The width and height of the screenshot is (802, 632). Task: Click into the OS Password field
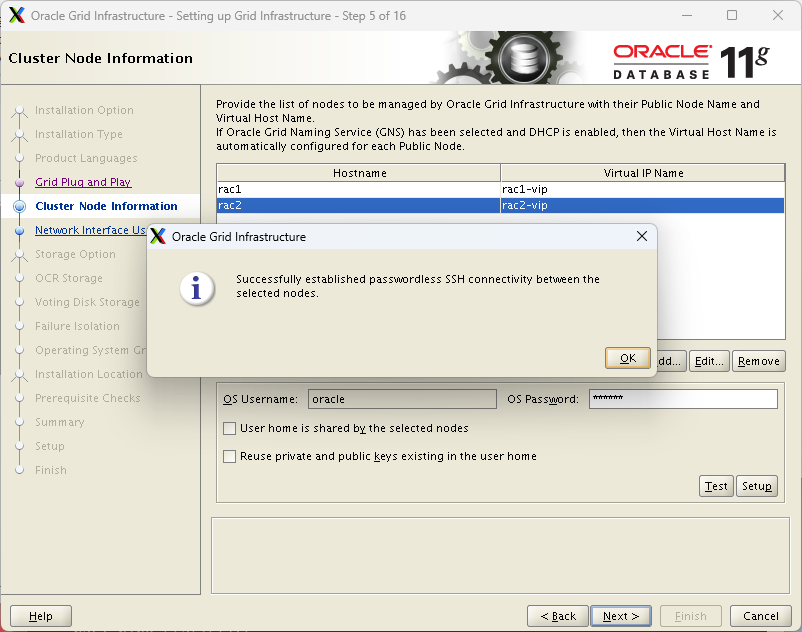[683, 399]
